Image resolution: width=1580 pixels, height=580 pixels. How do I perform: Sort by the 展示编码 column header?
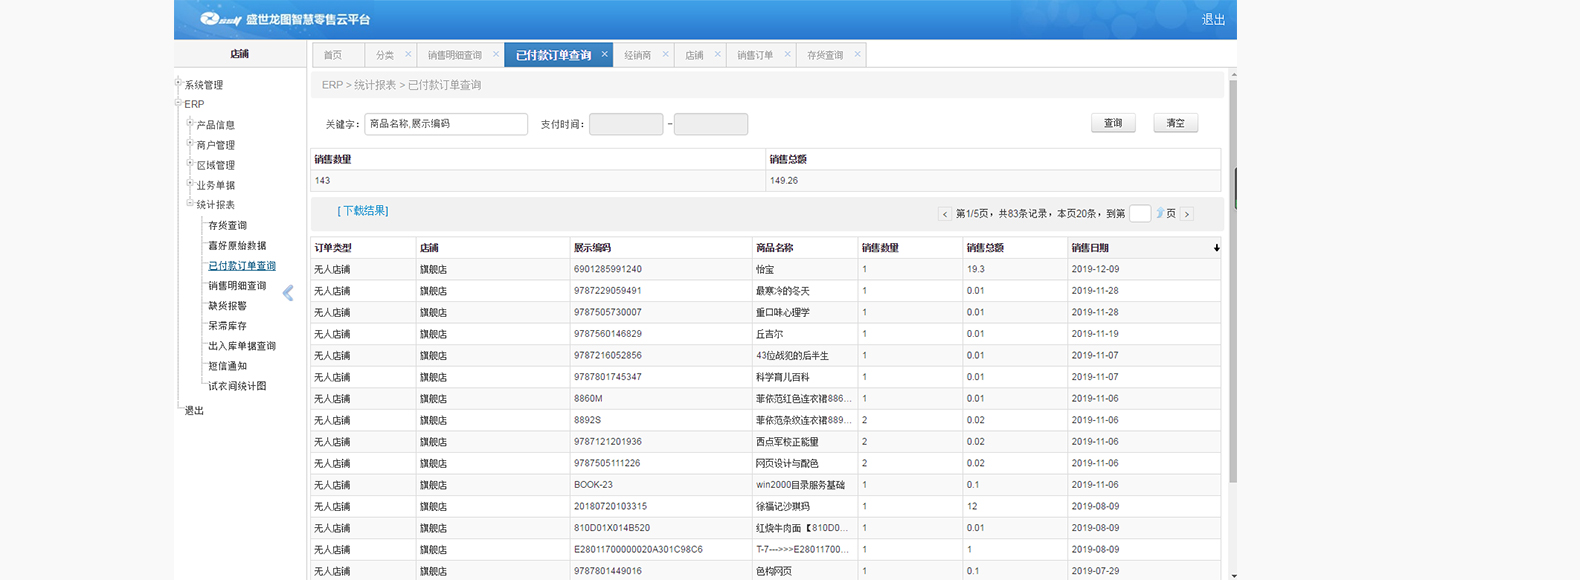[660, 247]
